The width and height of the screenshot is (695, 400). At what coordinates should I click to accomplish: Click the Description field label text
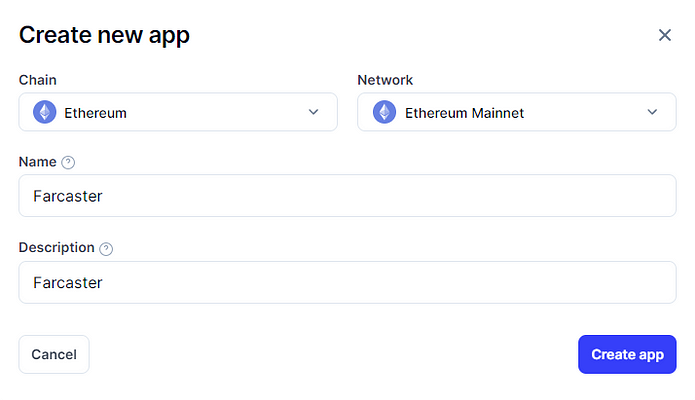(x=57, y=247)
